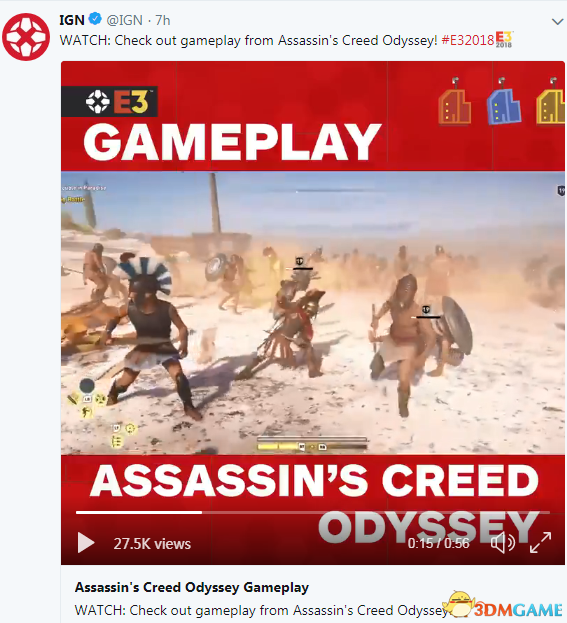The image size is (567, 623).
Task: Click the 0:15 / 0:56 time display
Action: click(438, 543)
